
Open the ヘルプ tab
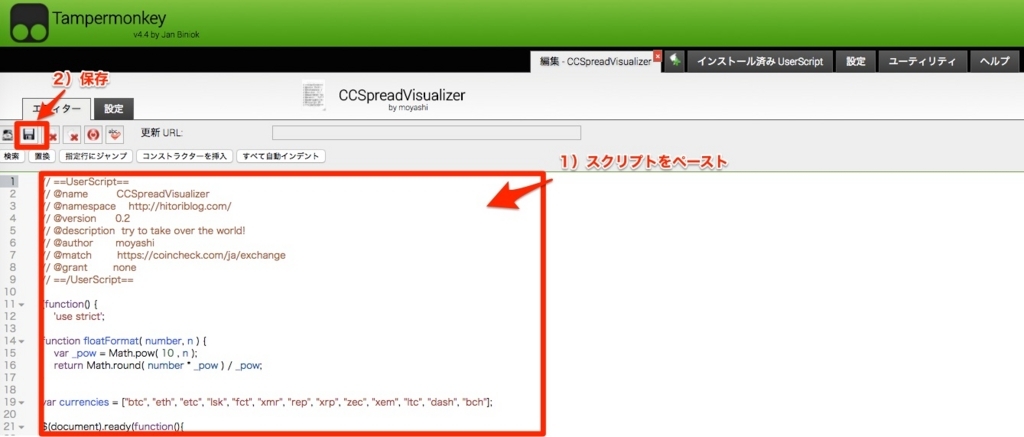995,61
